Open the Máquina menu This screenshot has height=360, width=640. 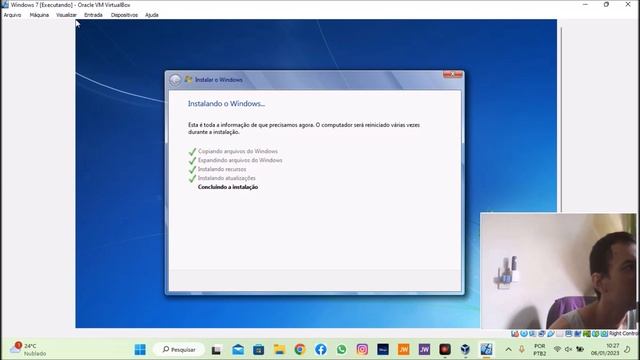(x=39, y=15)
